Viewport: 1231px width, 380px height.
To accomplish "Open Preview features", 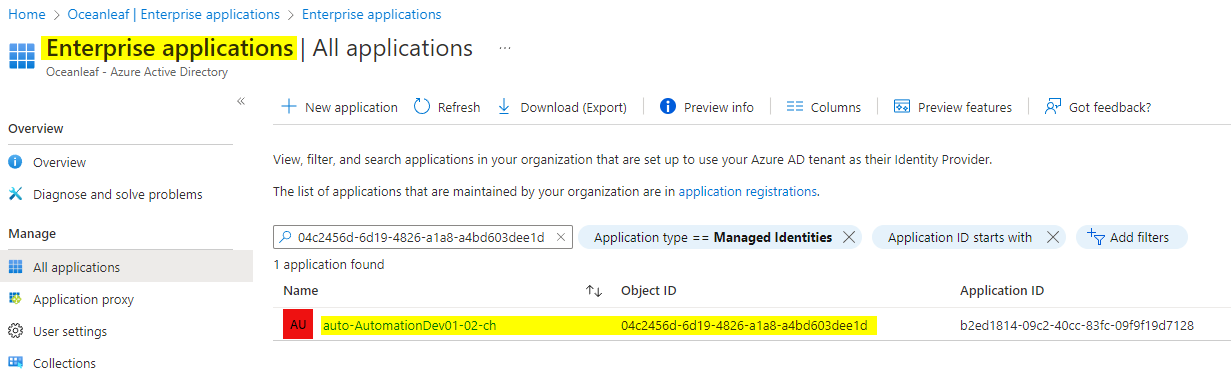I will [x=953, y=107].
